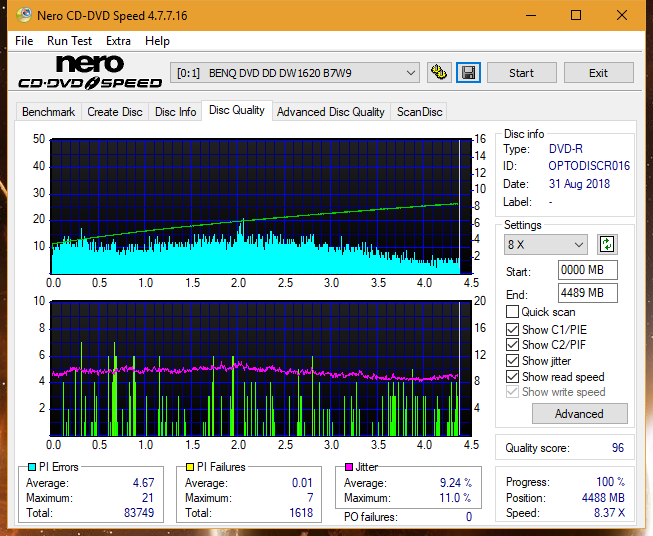Click the cyan PI Errors color swatch
Screen dimensions: 653x536
[32, 467]
